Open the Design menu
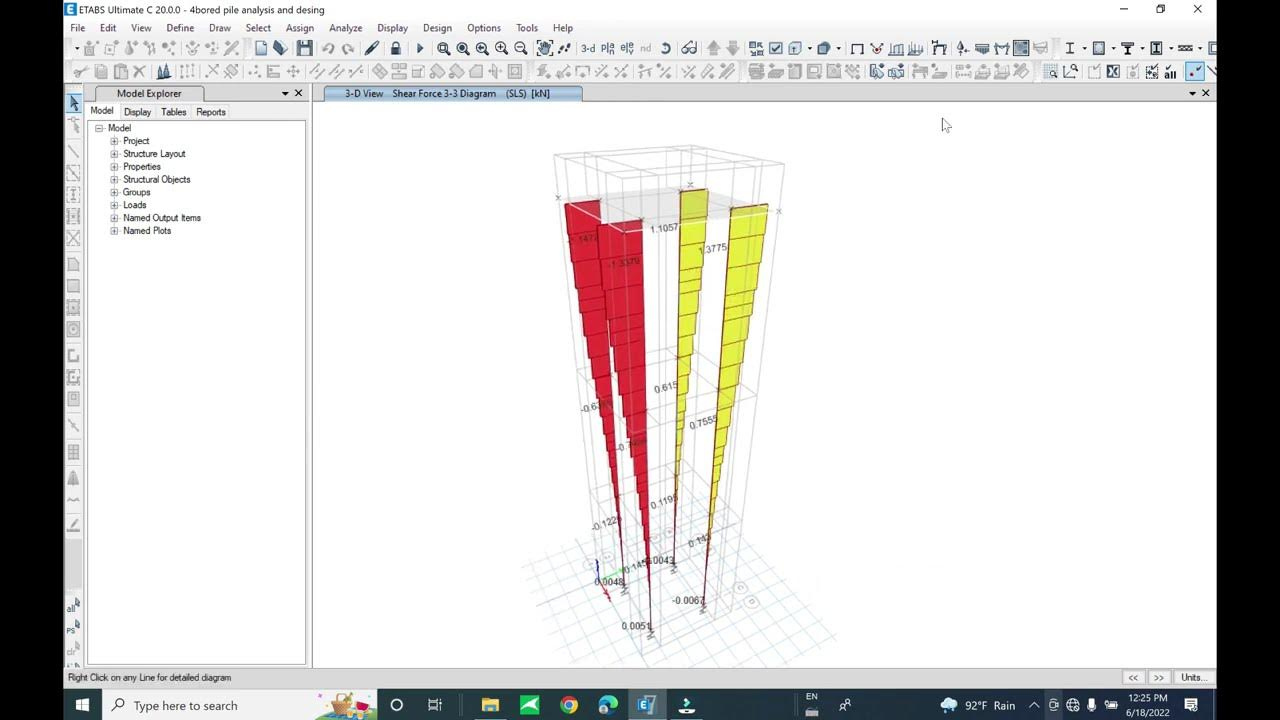Viewport: 1280px width, 720px height. click(x=437, y=28)
